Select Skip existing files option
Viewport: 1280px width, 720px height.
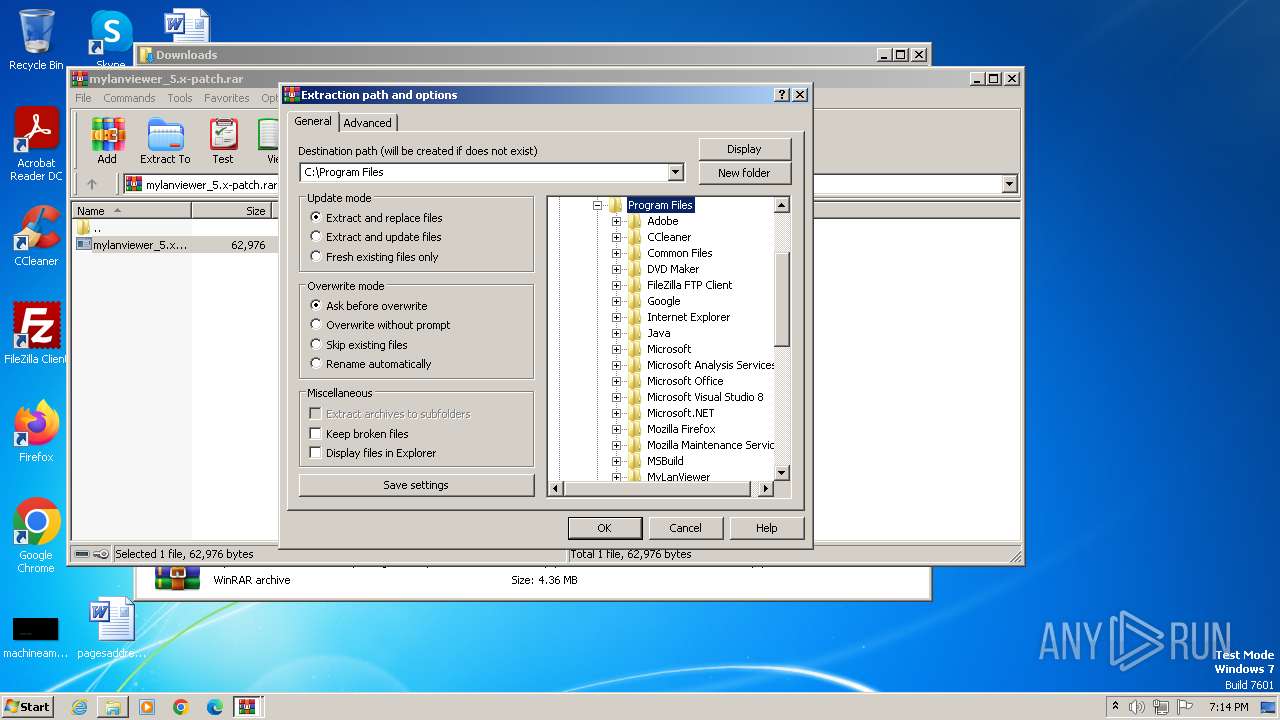359,345
